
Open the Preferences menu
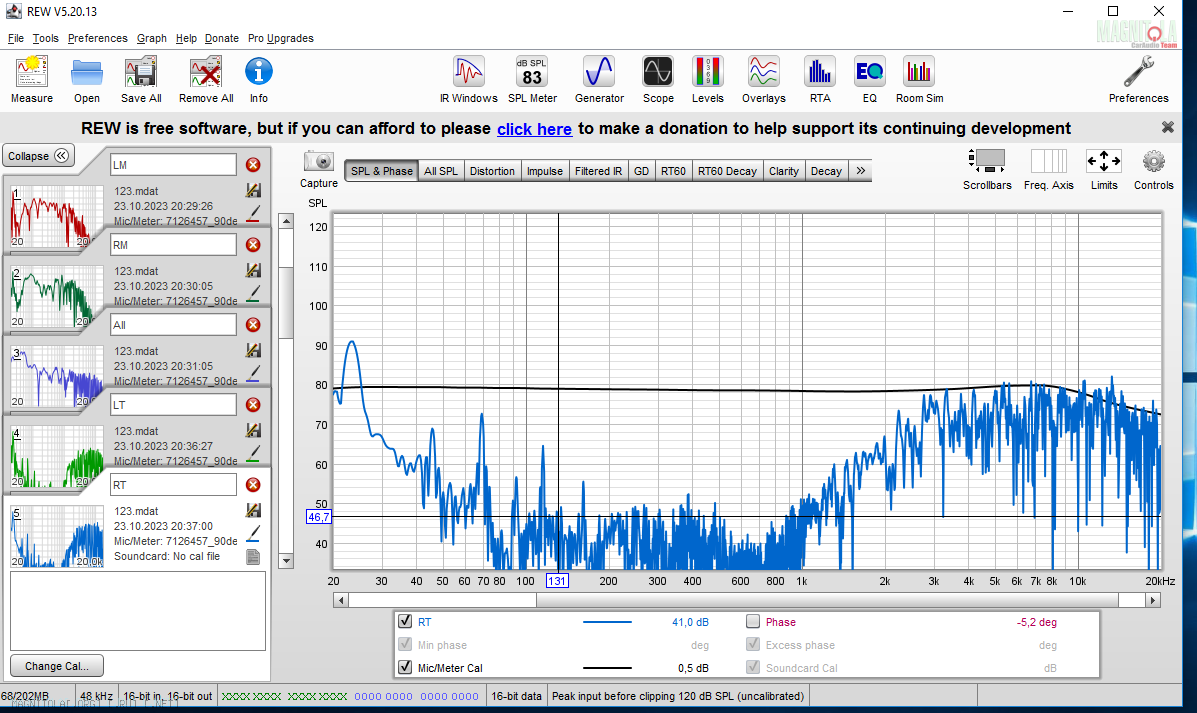[x=98, y=38]
